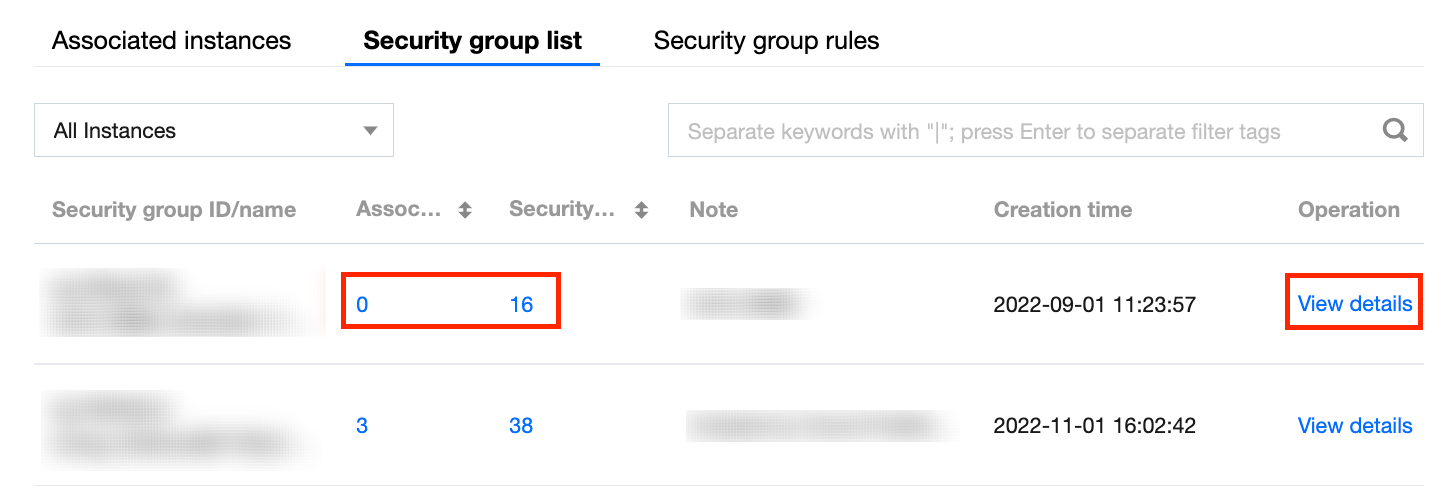View details of the 2022-09-01 security group

[x=1354, y=304]
